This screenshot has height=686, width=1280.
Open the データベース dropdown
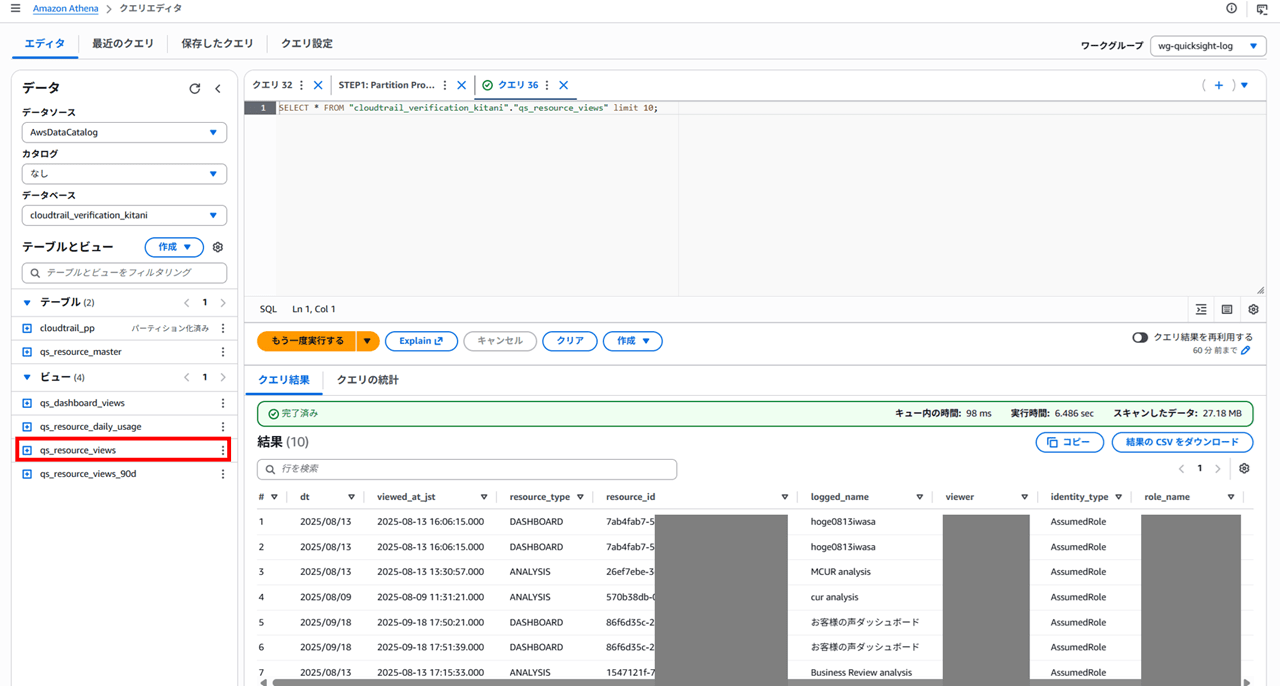click(x=124, y=215)
